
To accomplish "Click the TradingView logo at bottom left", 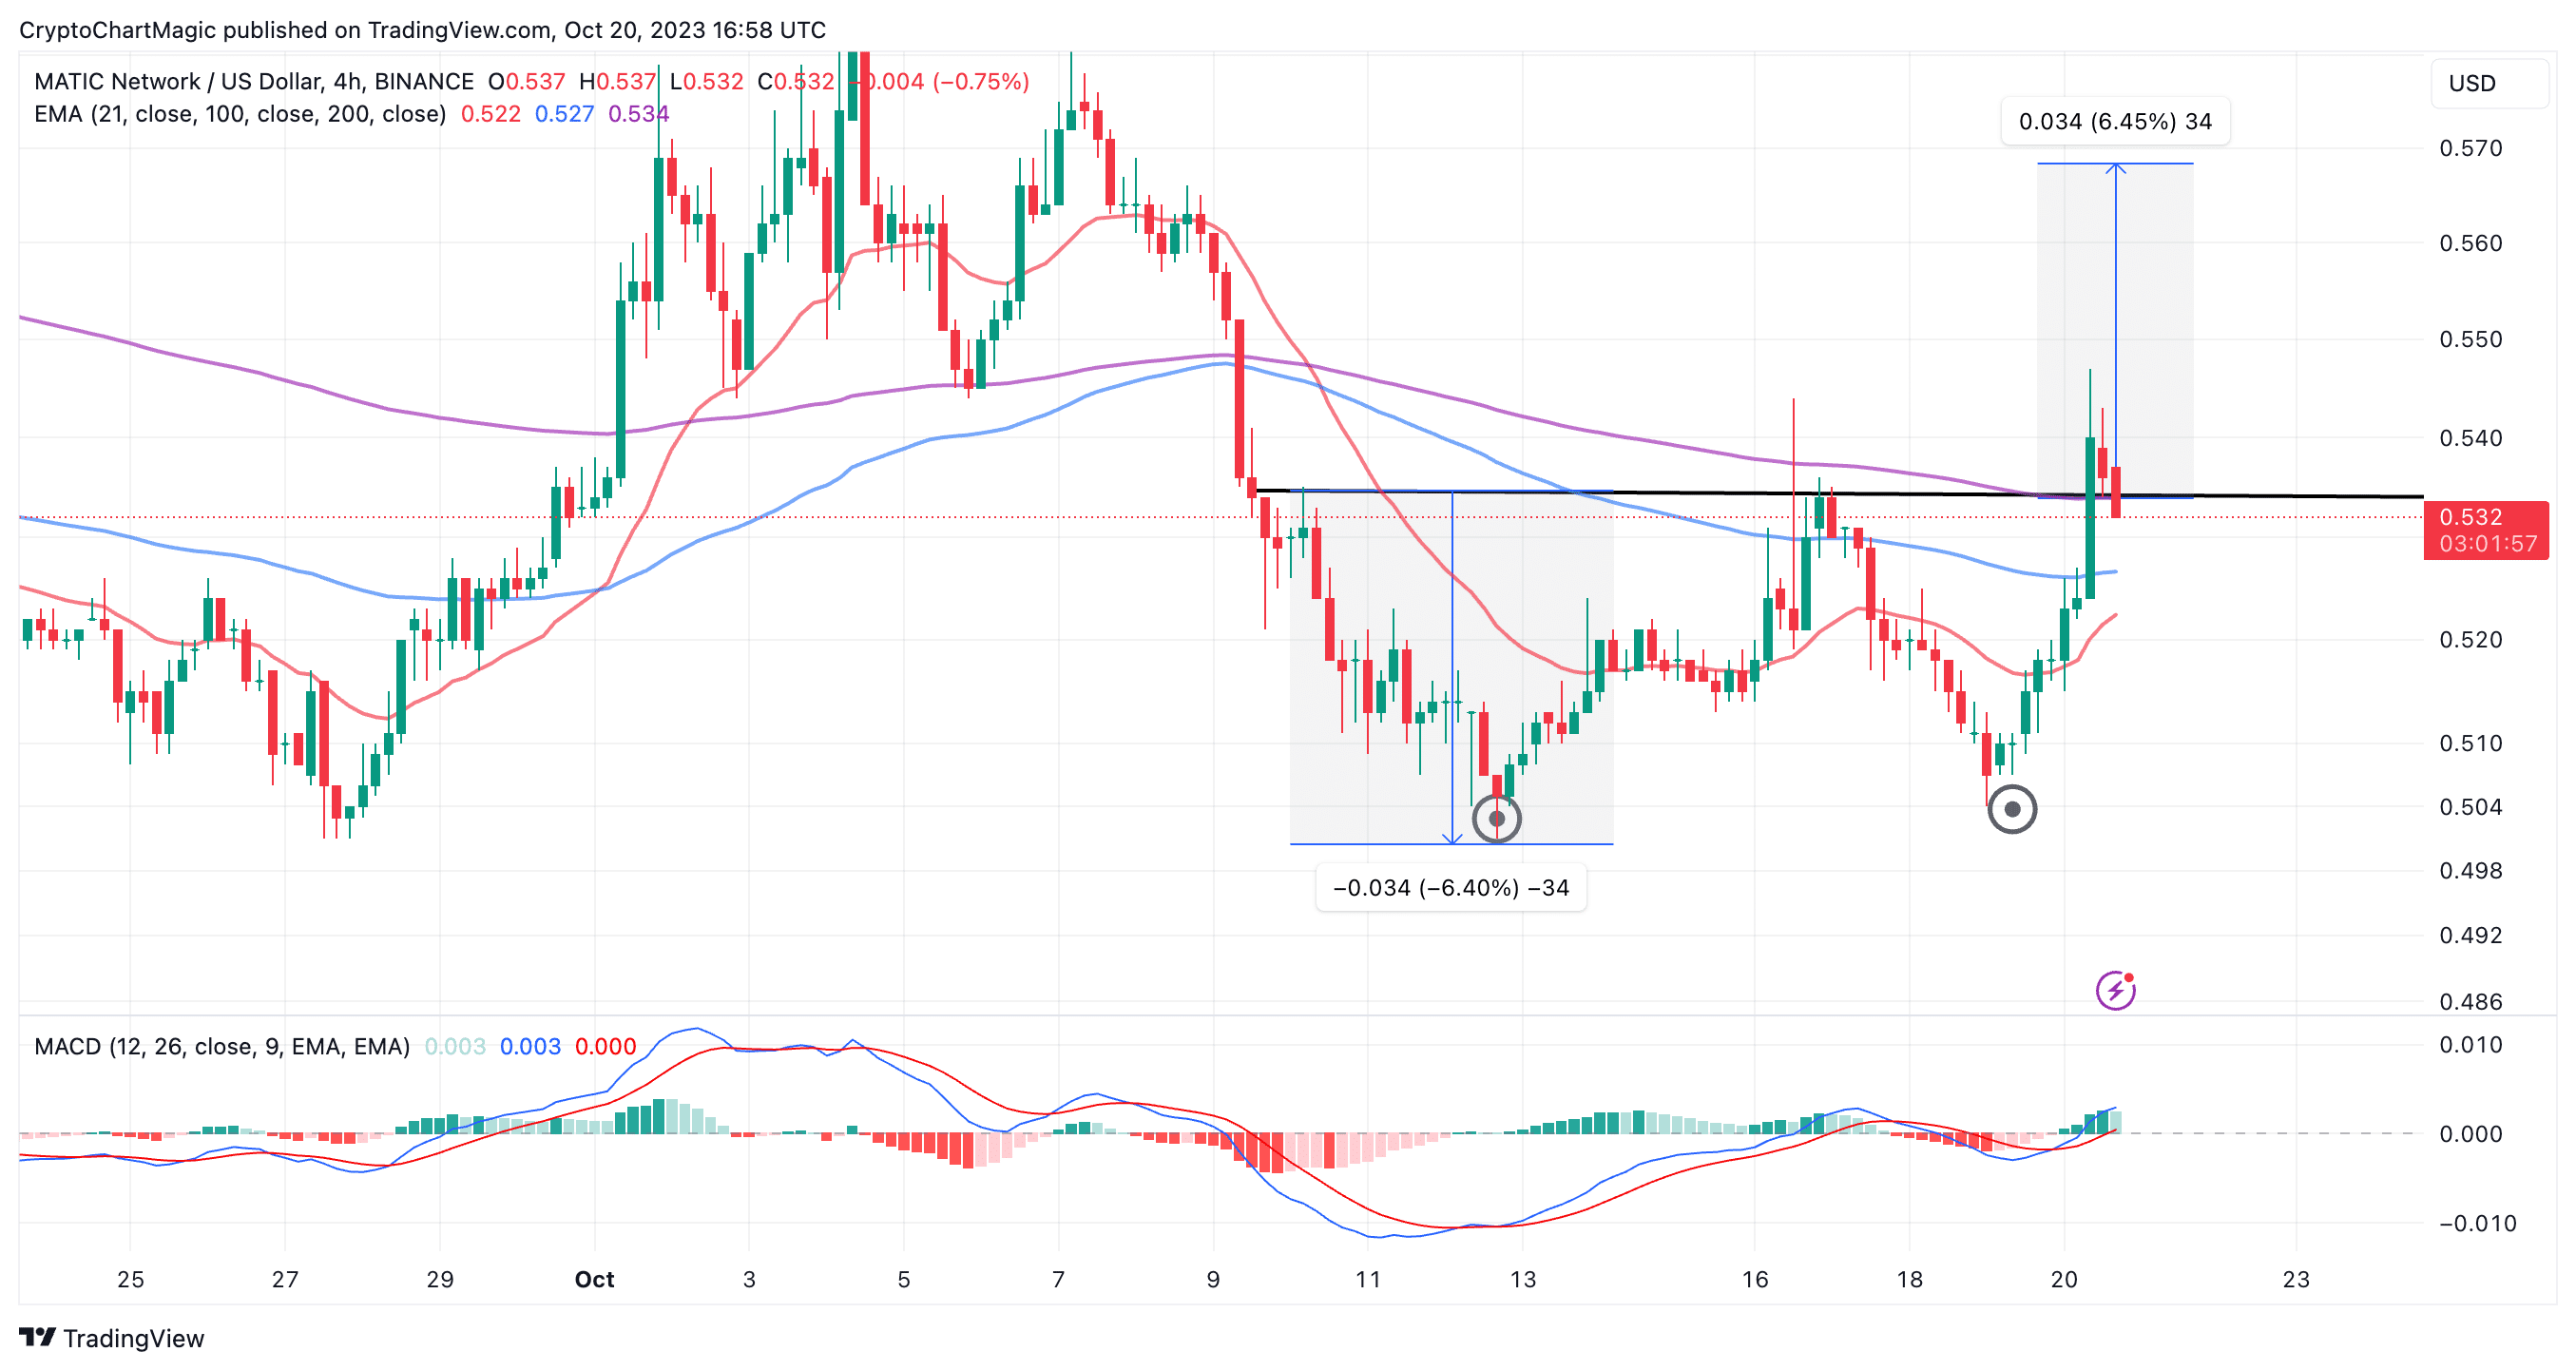I will pos(111,1337).
